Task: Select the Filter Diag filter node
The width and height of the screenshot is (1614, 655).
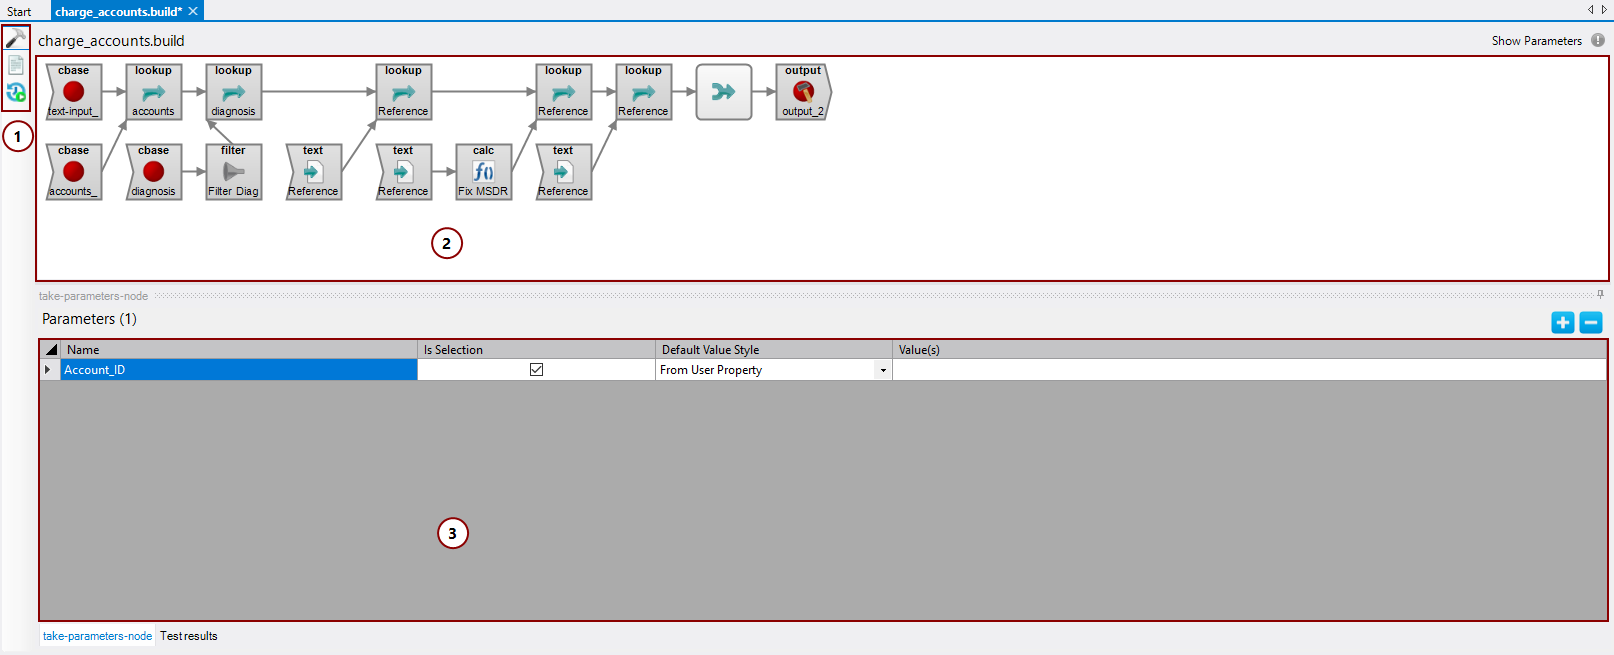Action: point(233,172)
